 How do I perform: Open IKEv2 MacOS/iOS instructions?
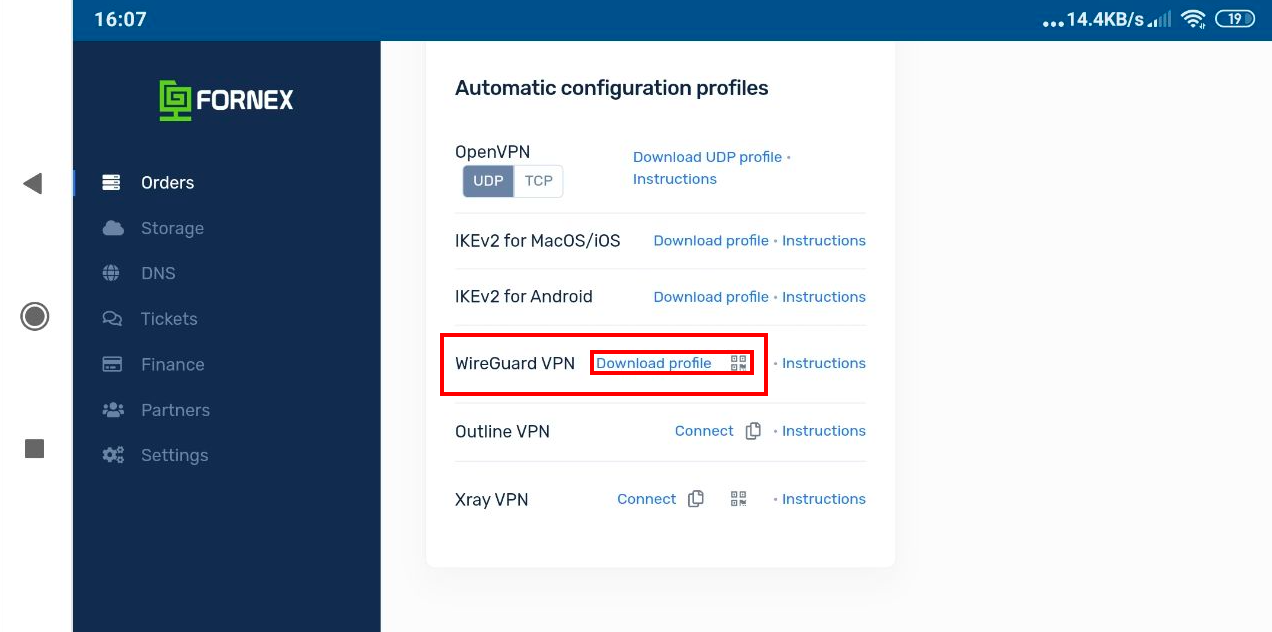[x=824, y=241]
